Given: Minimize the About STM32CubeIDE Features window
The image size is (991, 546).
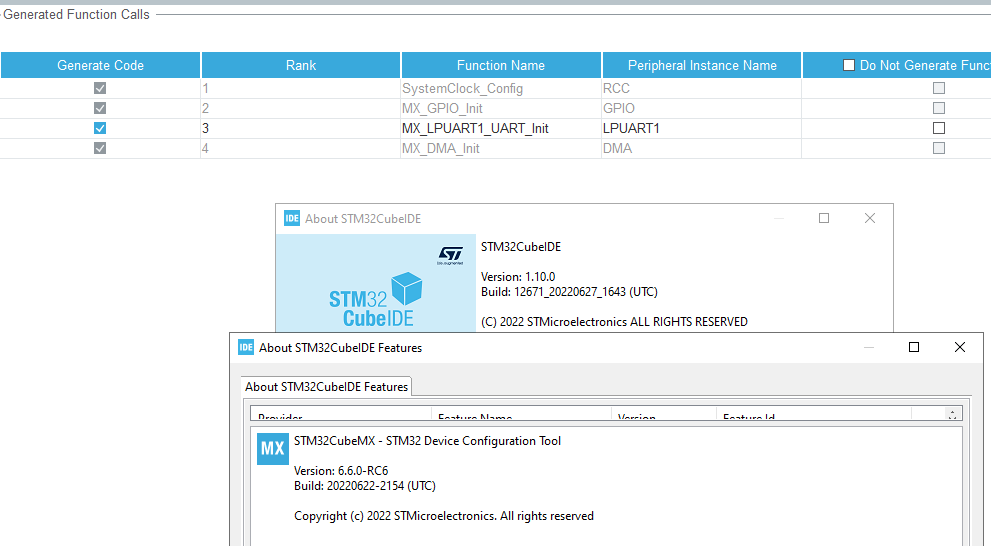Looking at the screenshot, I should tap(869, 347).
